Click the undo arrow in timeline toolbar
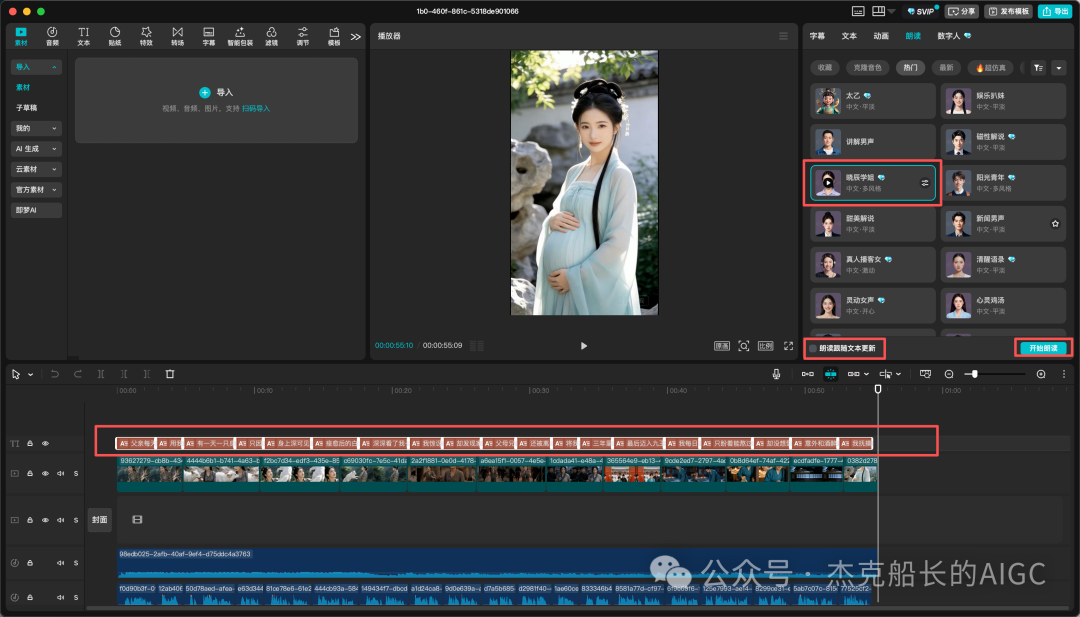Image resolution: width=1080 pixels, height=617 pixels. [55, 374]
